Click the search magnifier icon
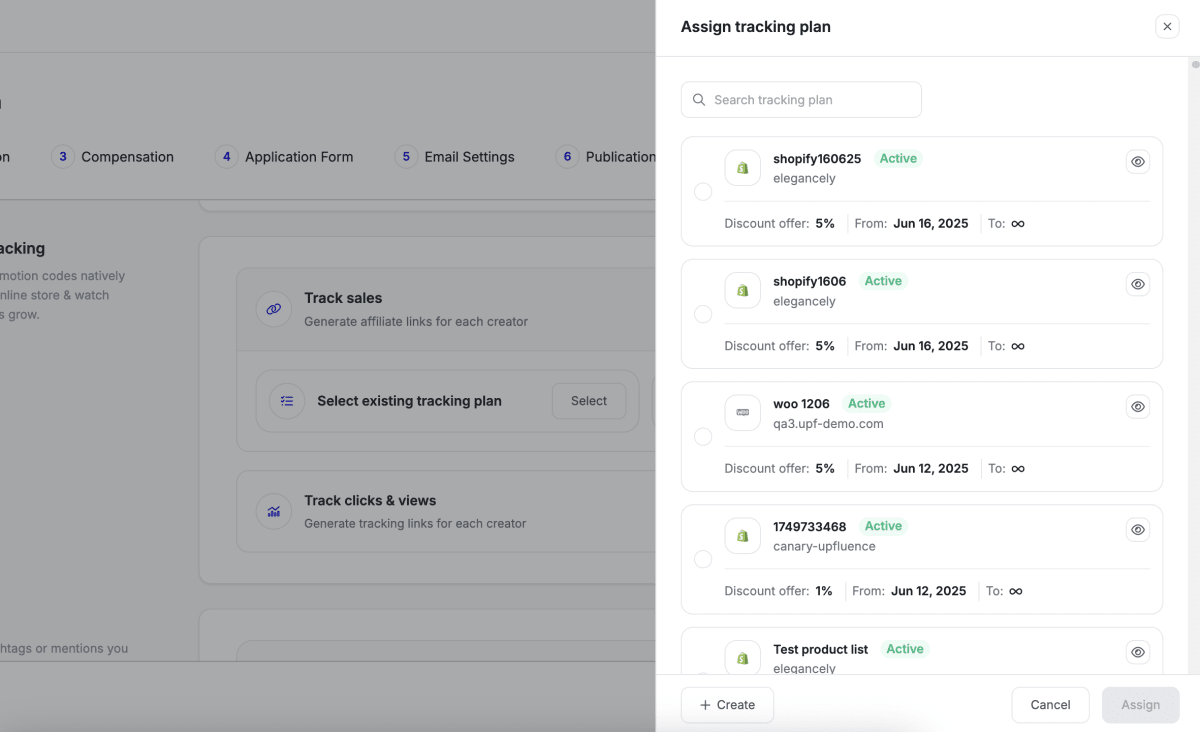Viewport: 1200px width, 732px height. pos(699,100)
